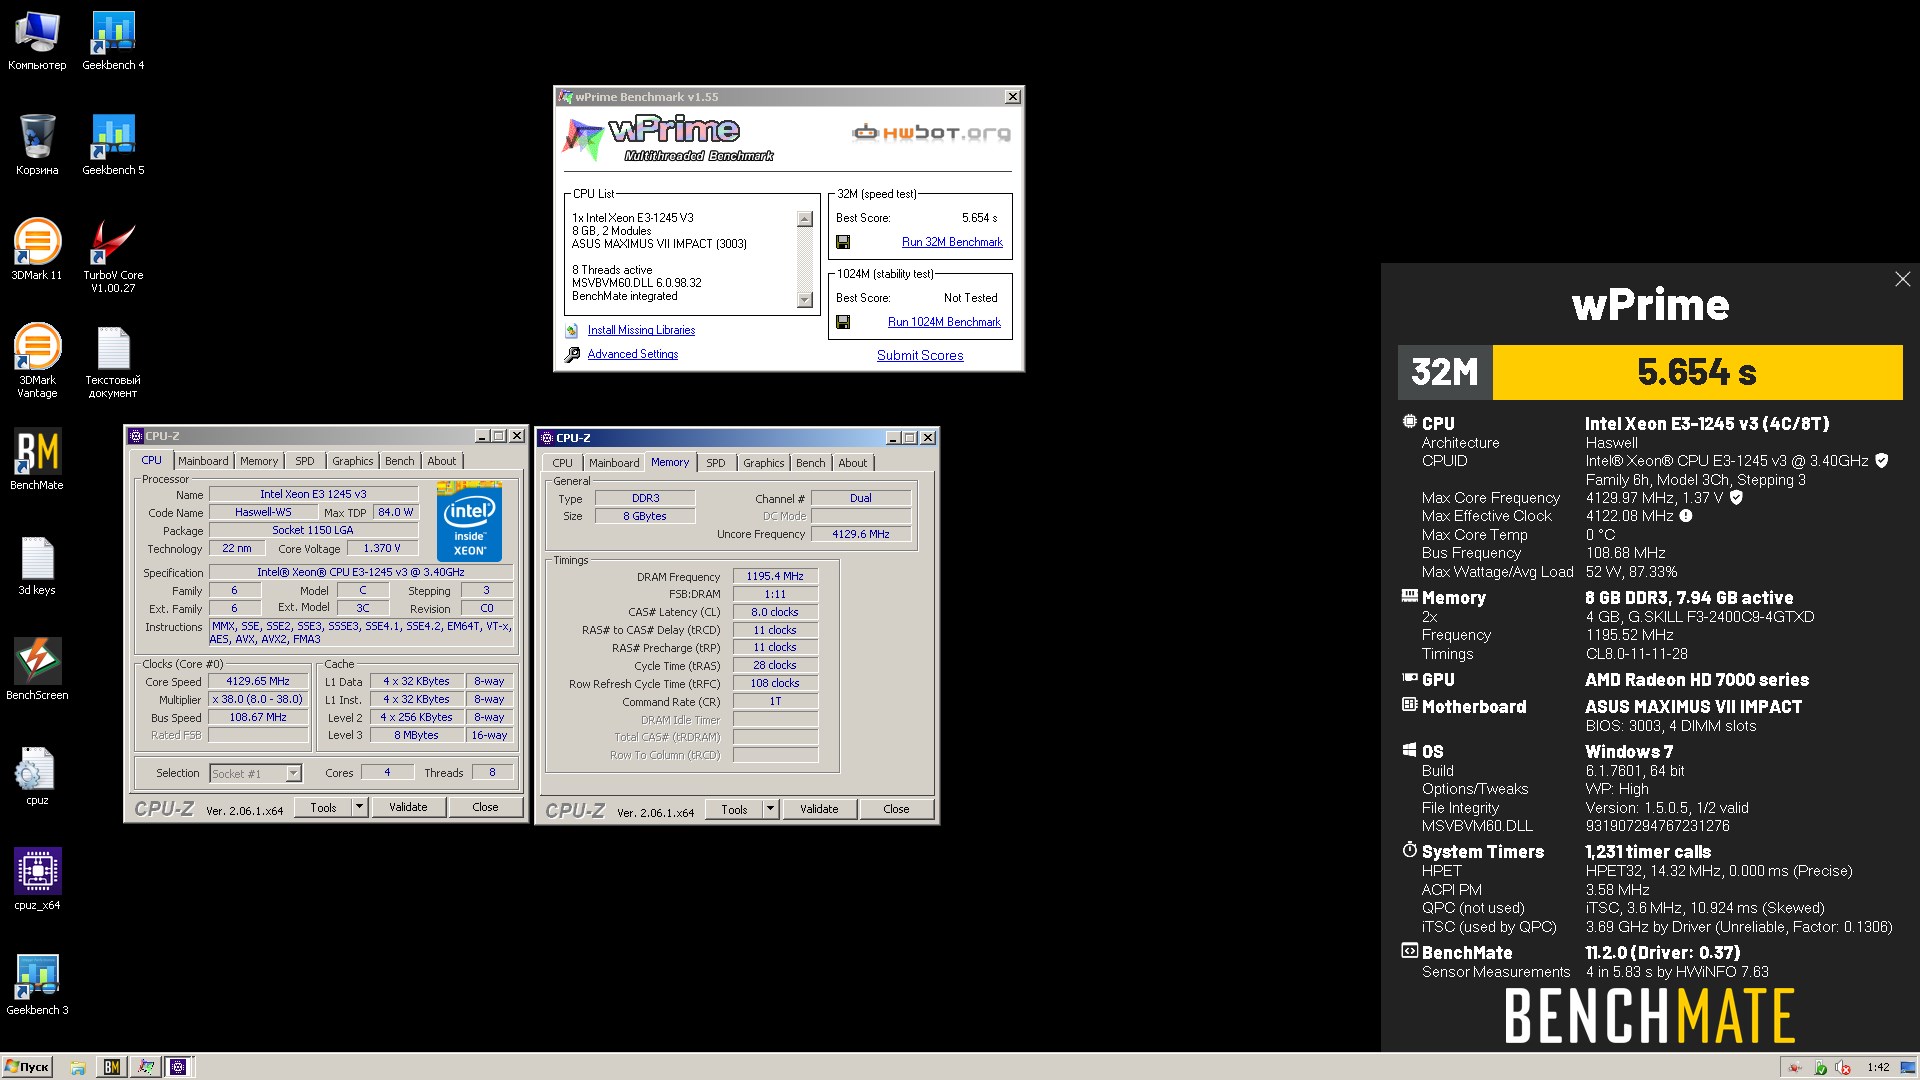The width and height of the screenshot is (1920, 1080).
Task: Click Run 32M Benchmark link
Action: tap(952, 242)
